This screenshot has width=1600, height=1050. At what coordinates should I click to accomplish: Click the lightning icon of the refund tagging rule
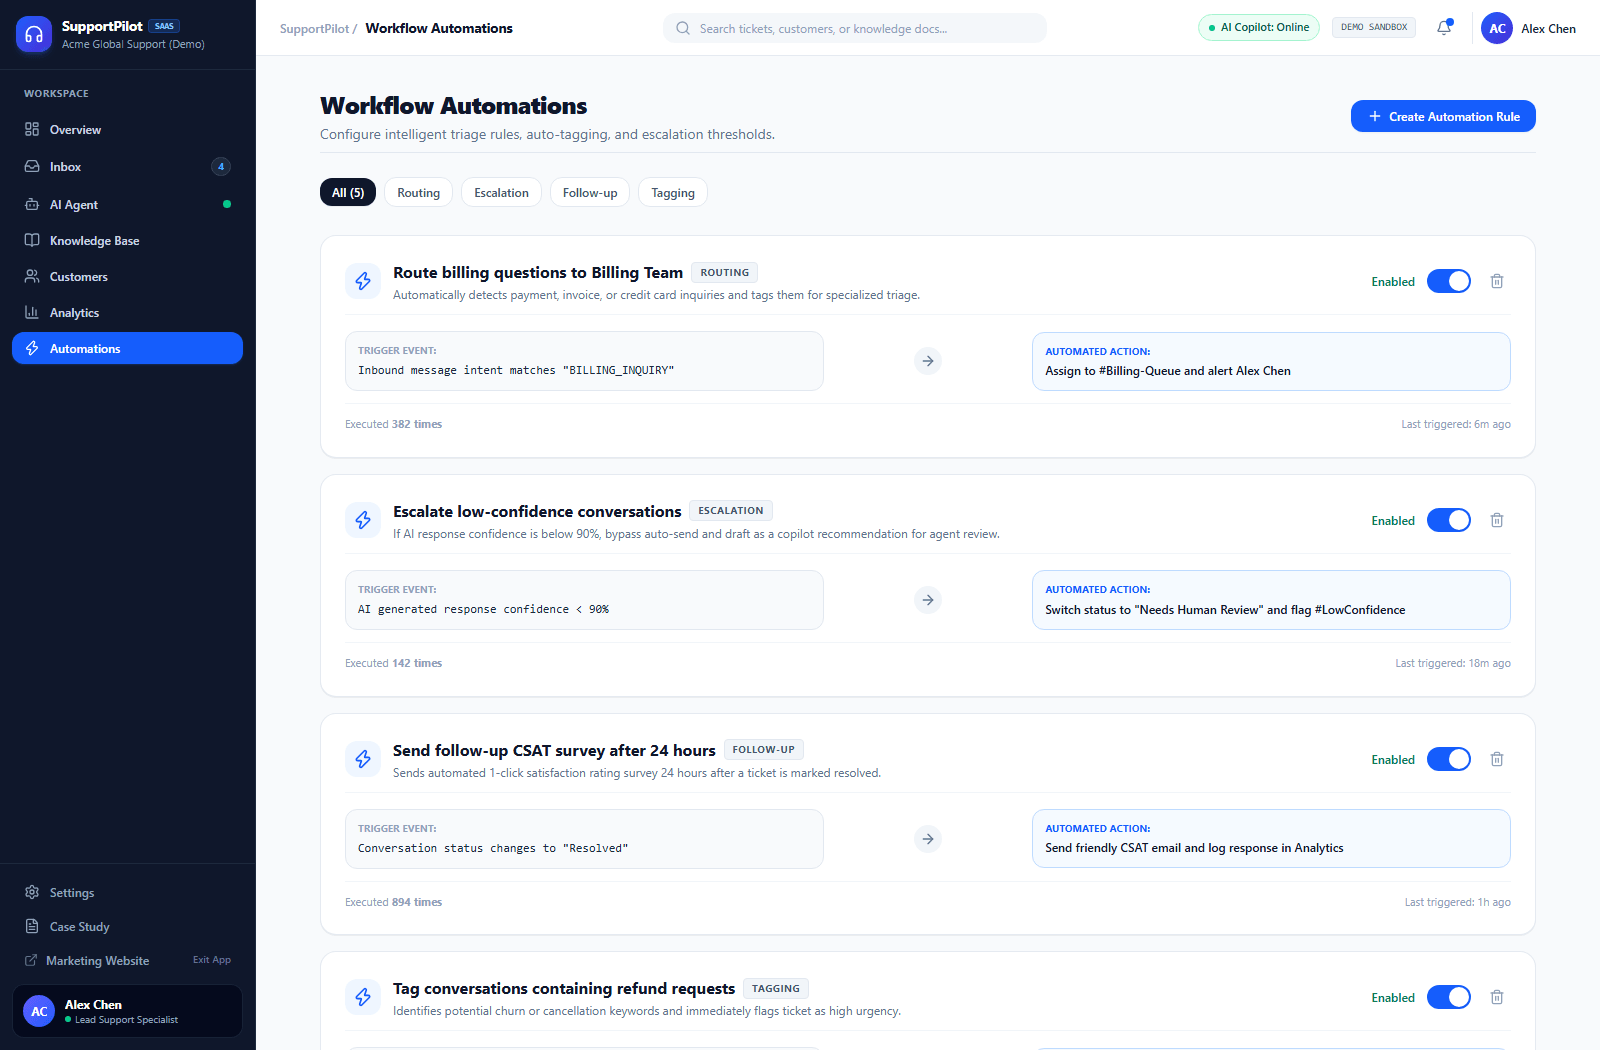click(363, 997)
